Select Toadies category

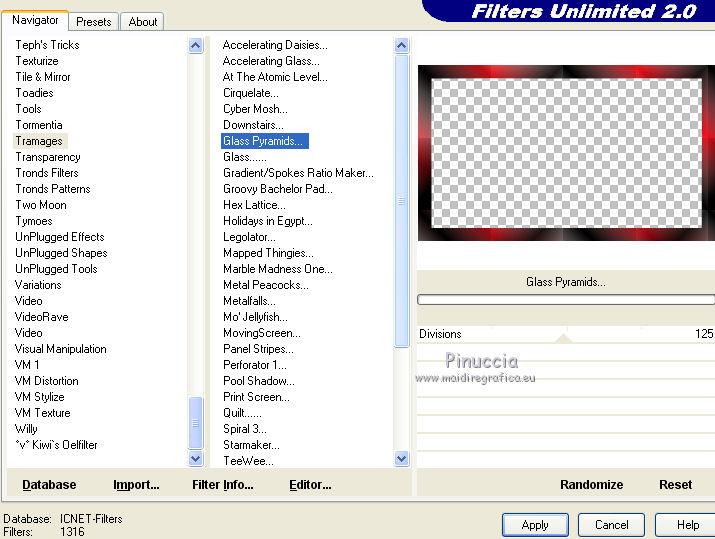click(x=34, y=93)
